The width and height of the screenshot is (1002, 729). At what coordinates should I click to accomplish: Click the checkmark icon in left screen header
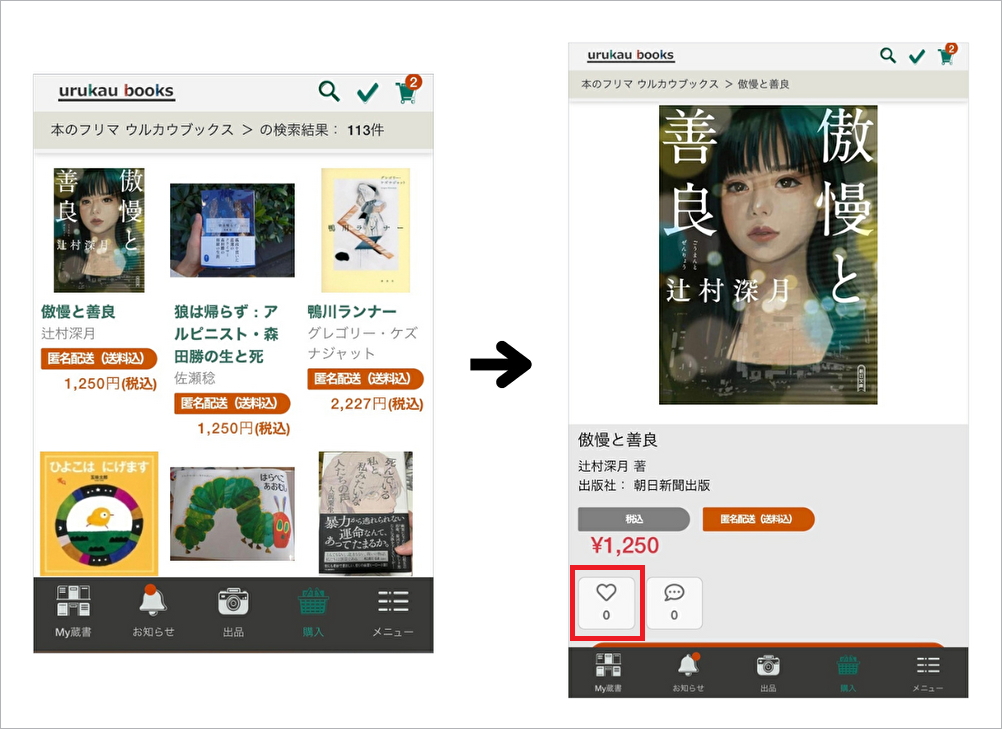(x=368, y=93)
